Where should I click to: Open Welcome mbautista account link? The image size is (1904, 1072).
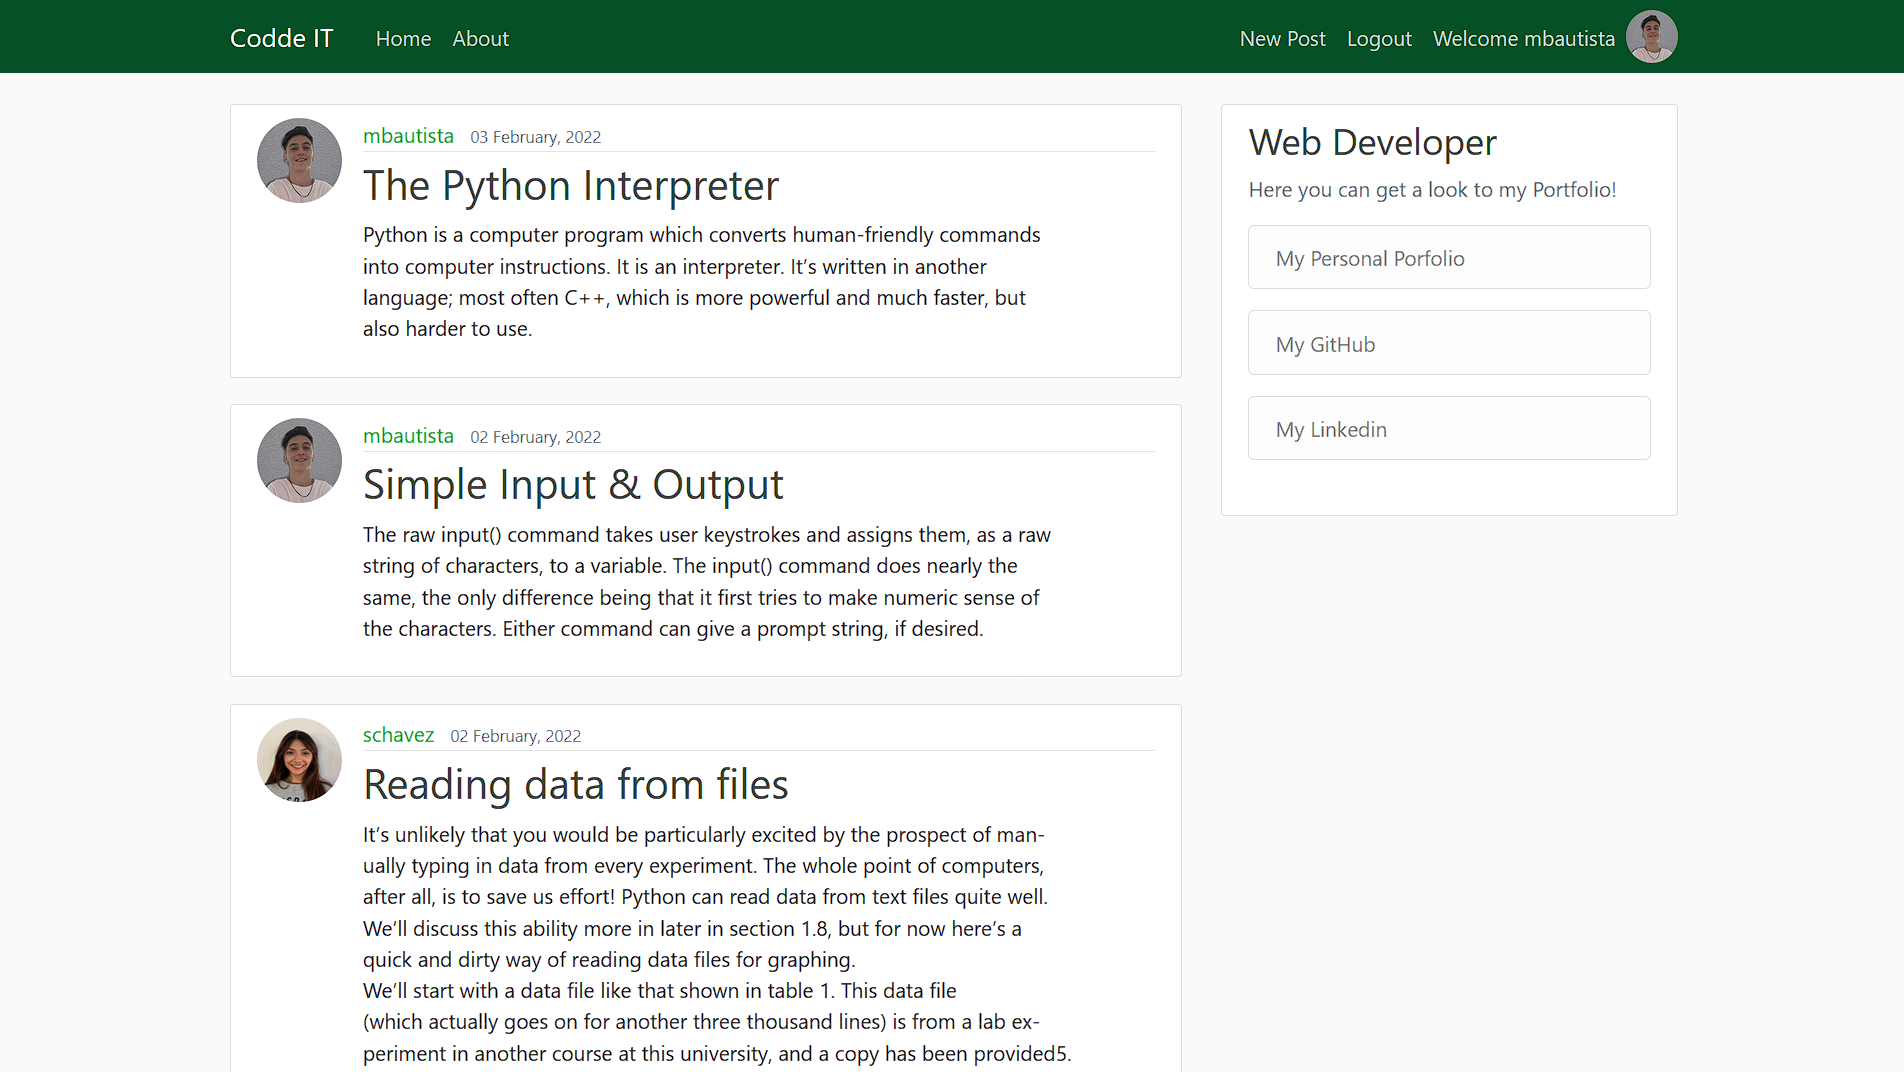point(1523,39)
